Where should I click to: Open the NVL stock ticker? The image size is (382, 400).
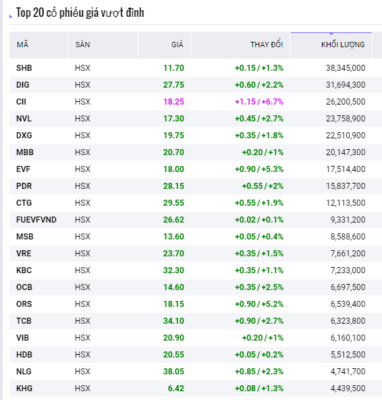(24, 118)
